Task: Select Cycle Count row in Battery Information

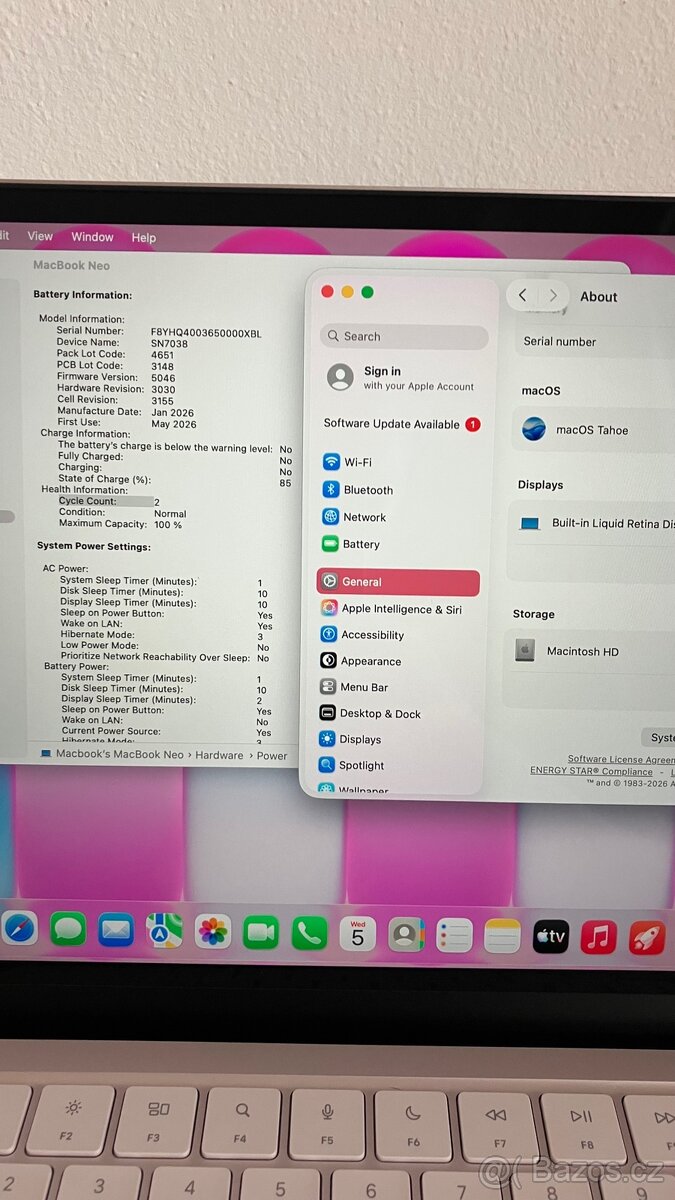Action: (x=108, y=502)
